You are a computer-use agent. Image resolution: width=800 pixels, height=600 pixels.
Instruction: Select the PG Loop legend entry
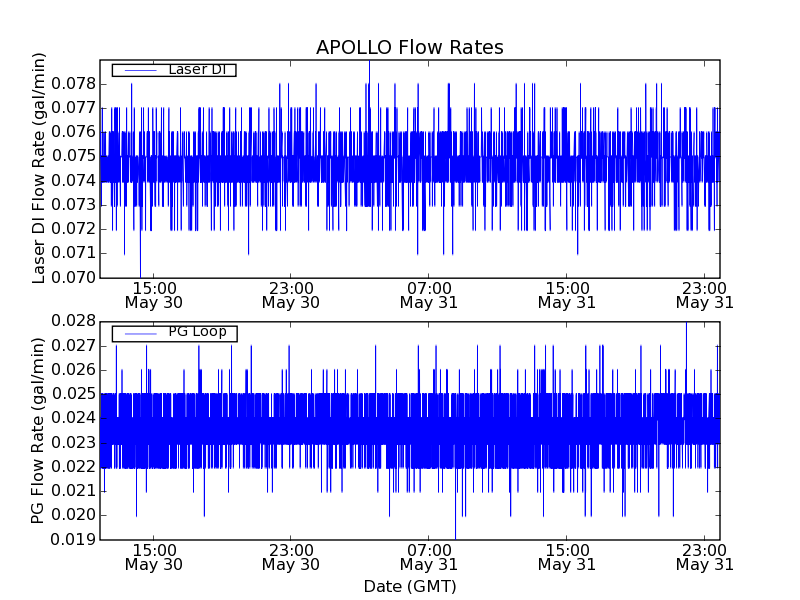[x=197, y=332]
